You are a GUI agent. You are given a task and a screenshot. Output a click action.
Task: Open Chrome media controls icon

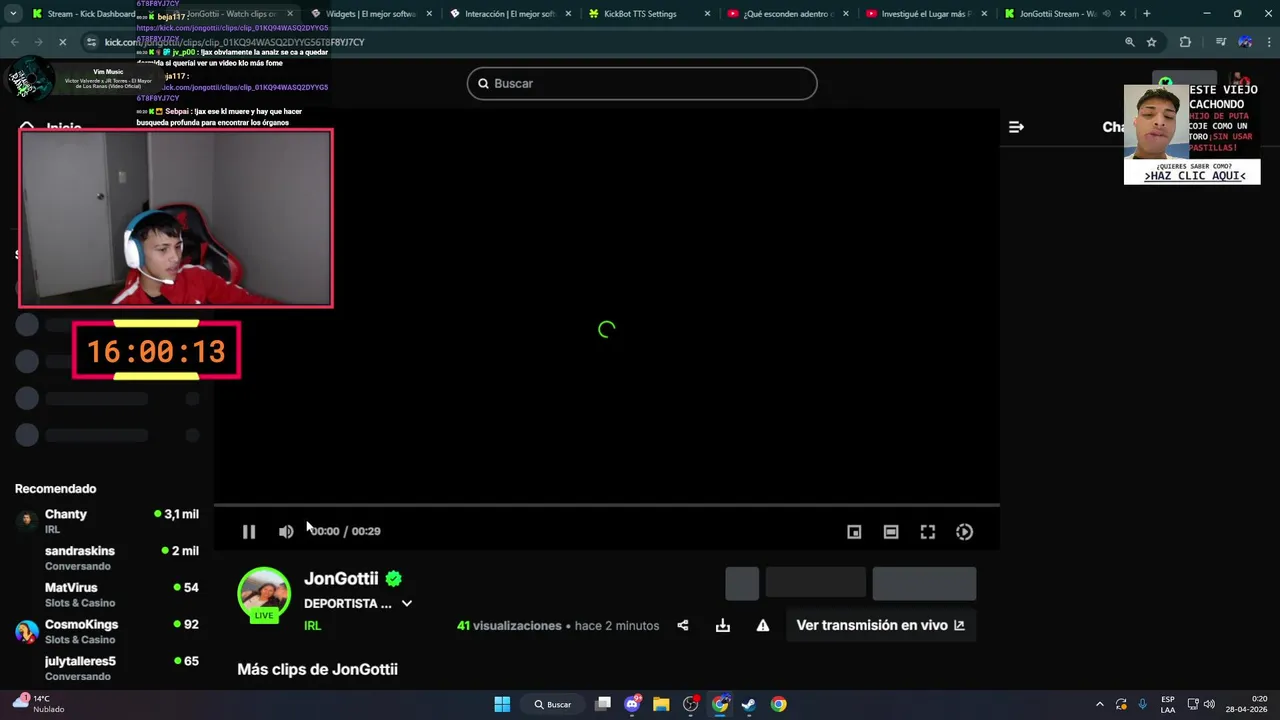coord(1221,42)
